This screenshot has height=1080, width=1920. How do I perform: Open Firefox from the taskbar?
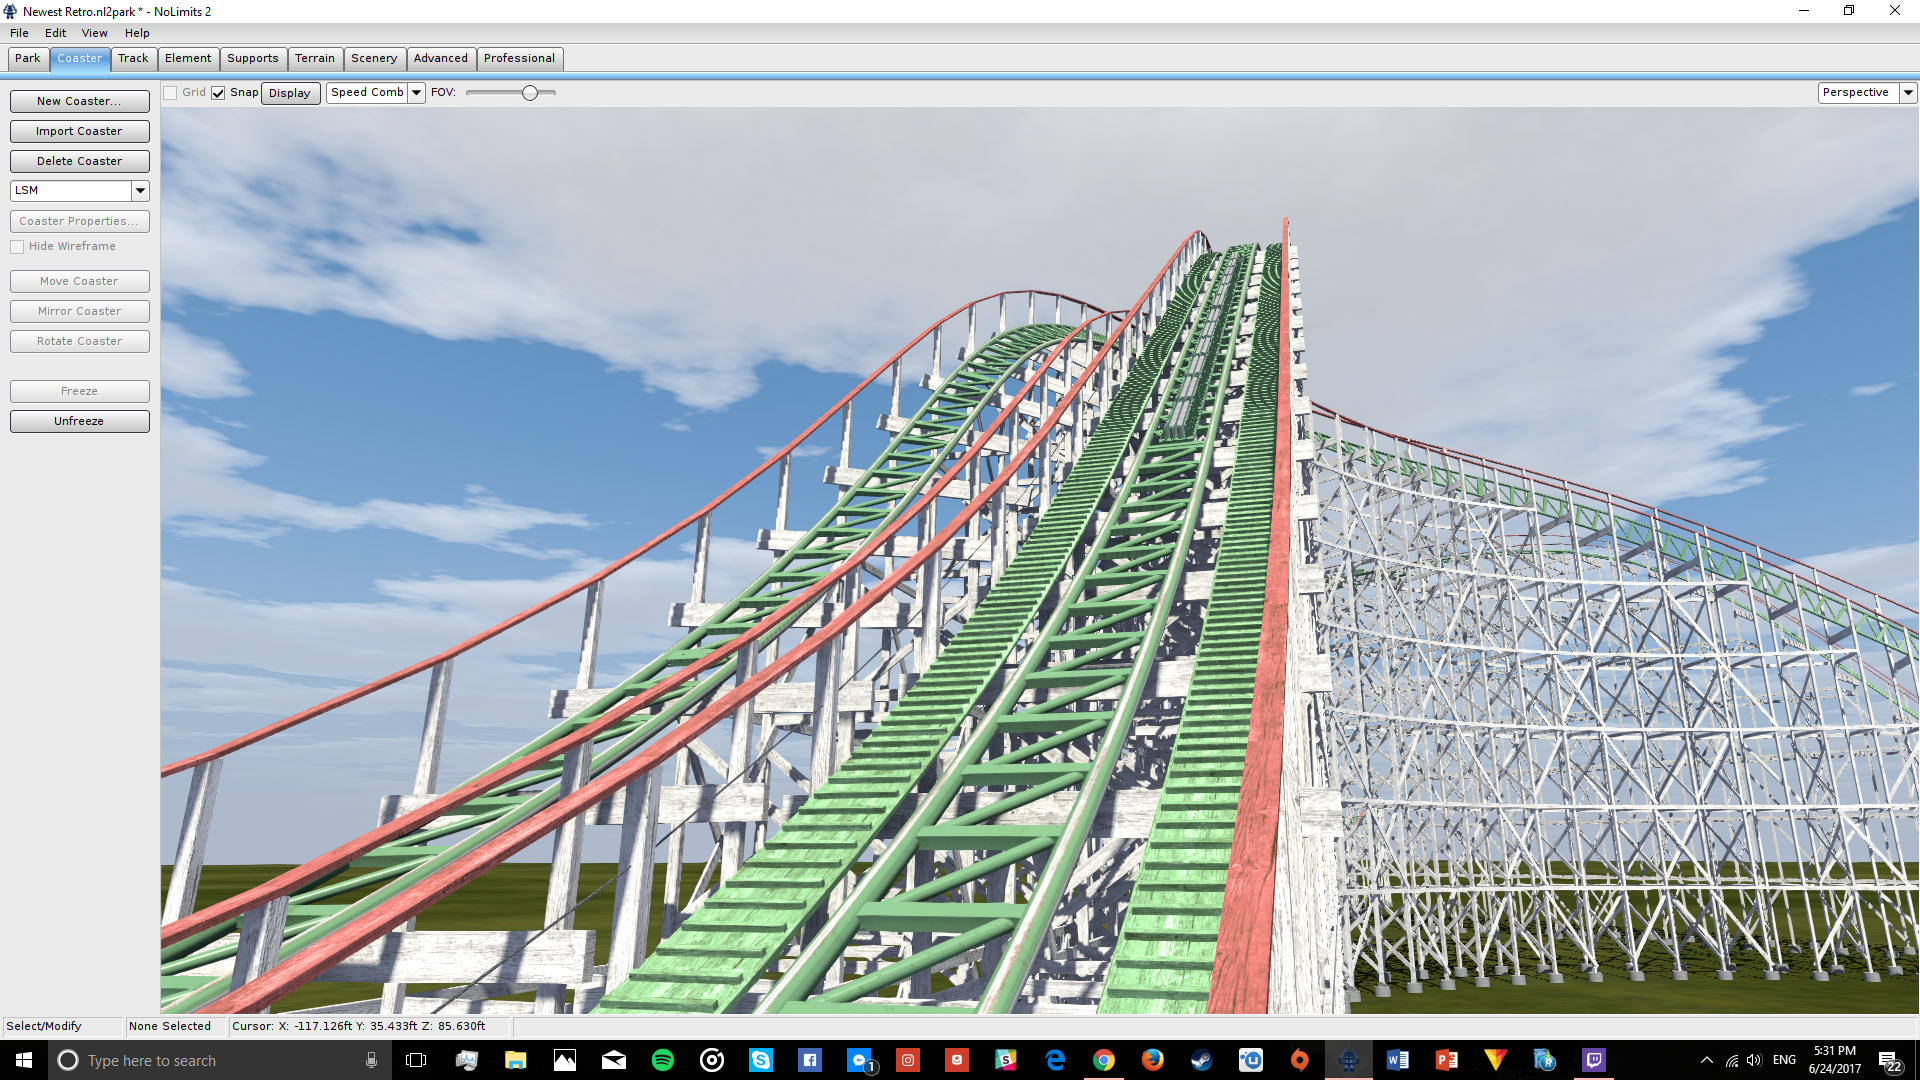(1152, 1060)
